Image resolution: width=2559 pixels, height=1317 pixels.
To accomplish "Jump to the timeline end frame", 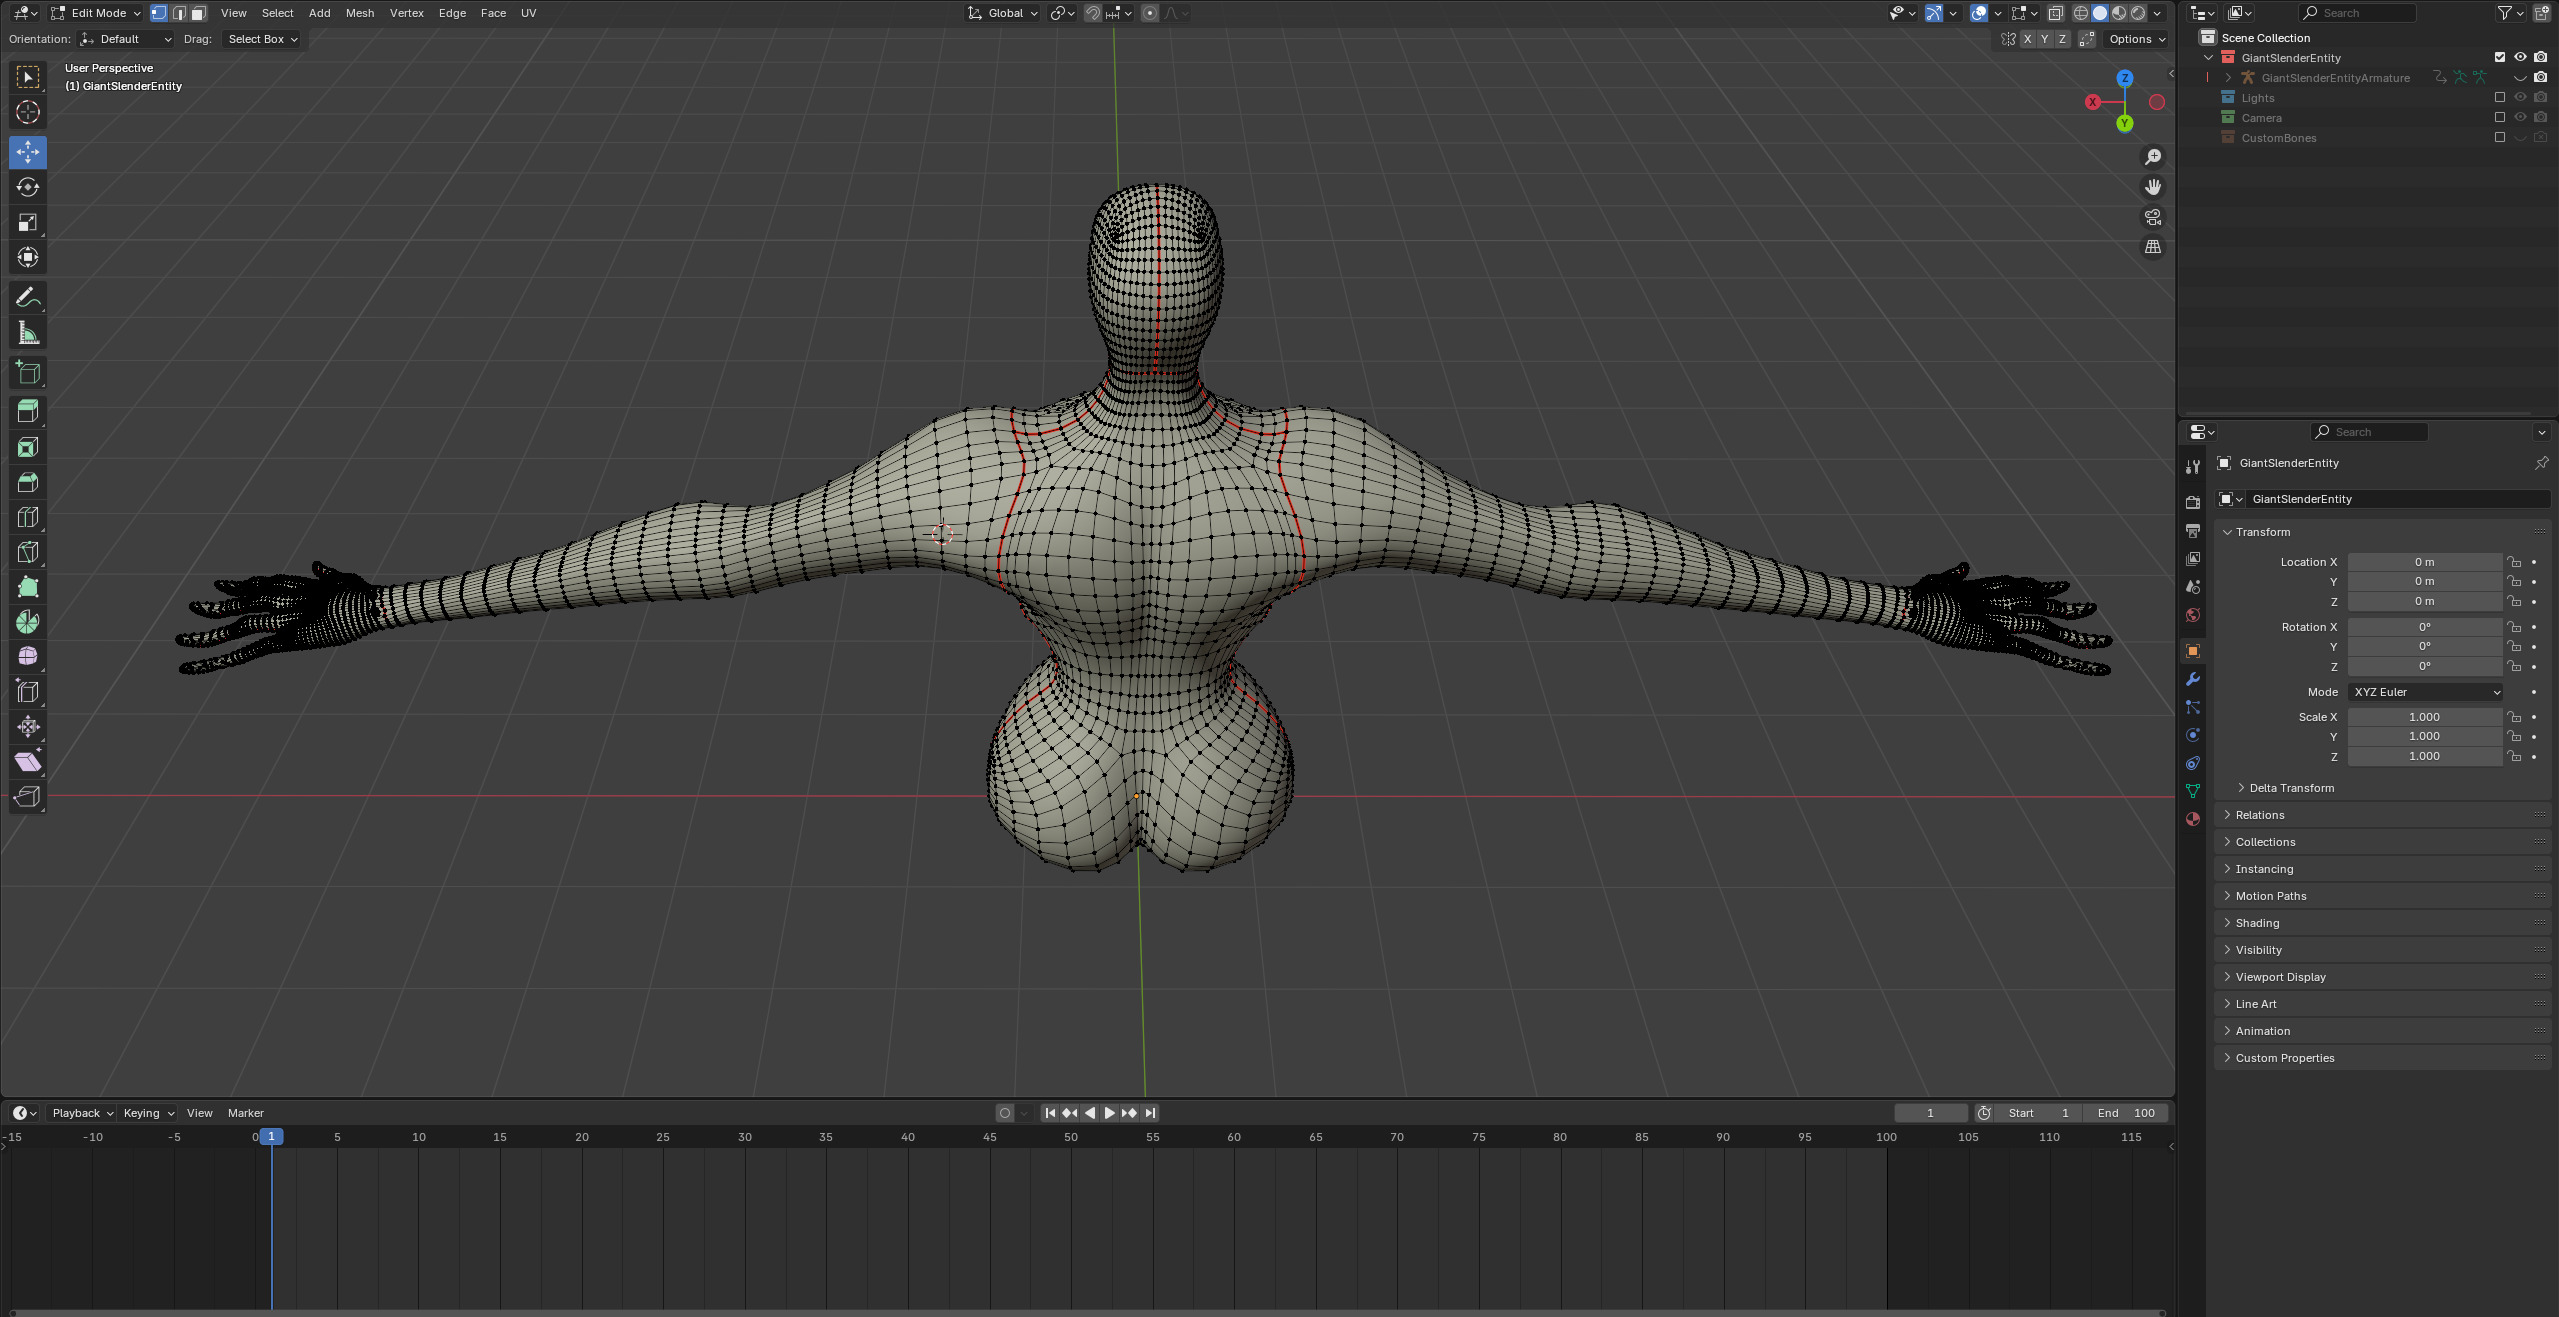I will coord(1150,1113).
